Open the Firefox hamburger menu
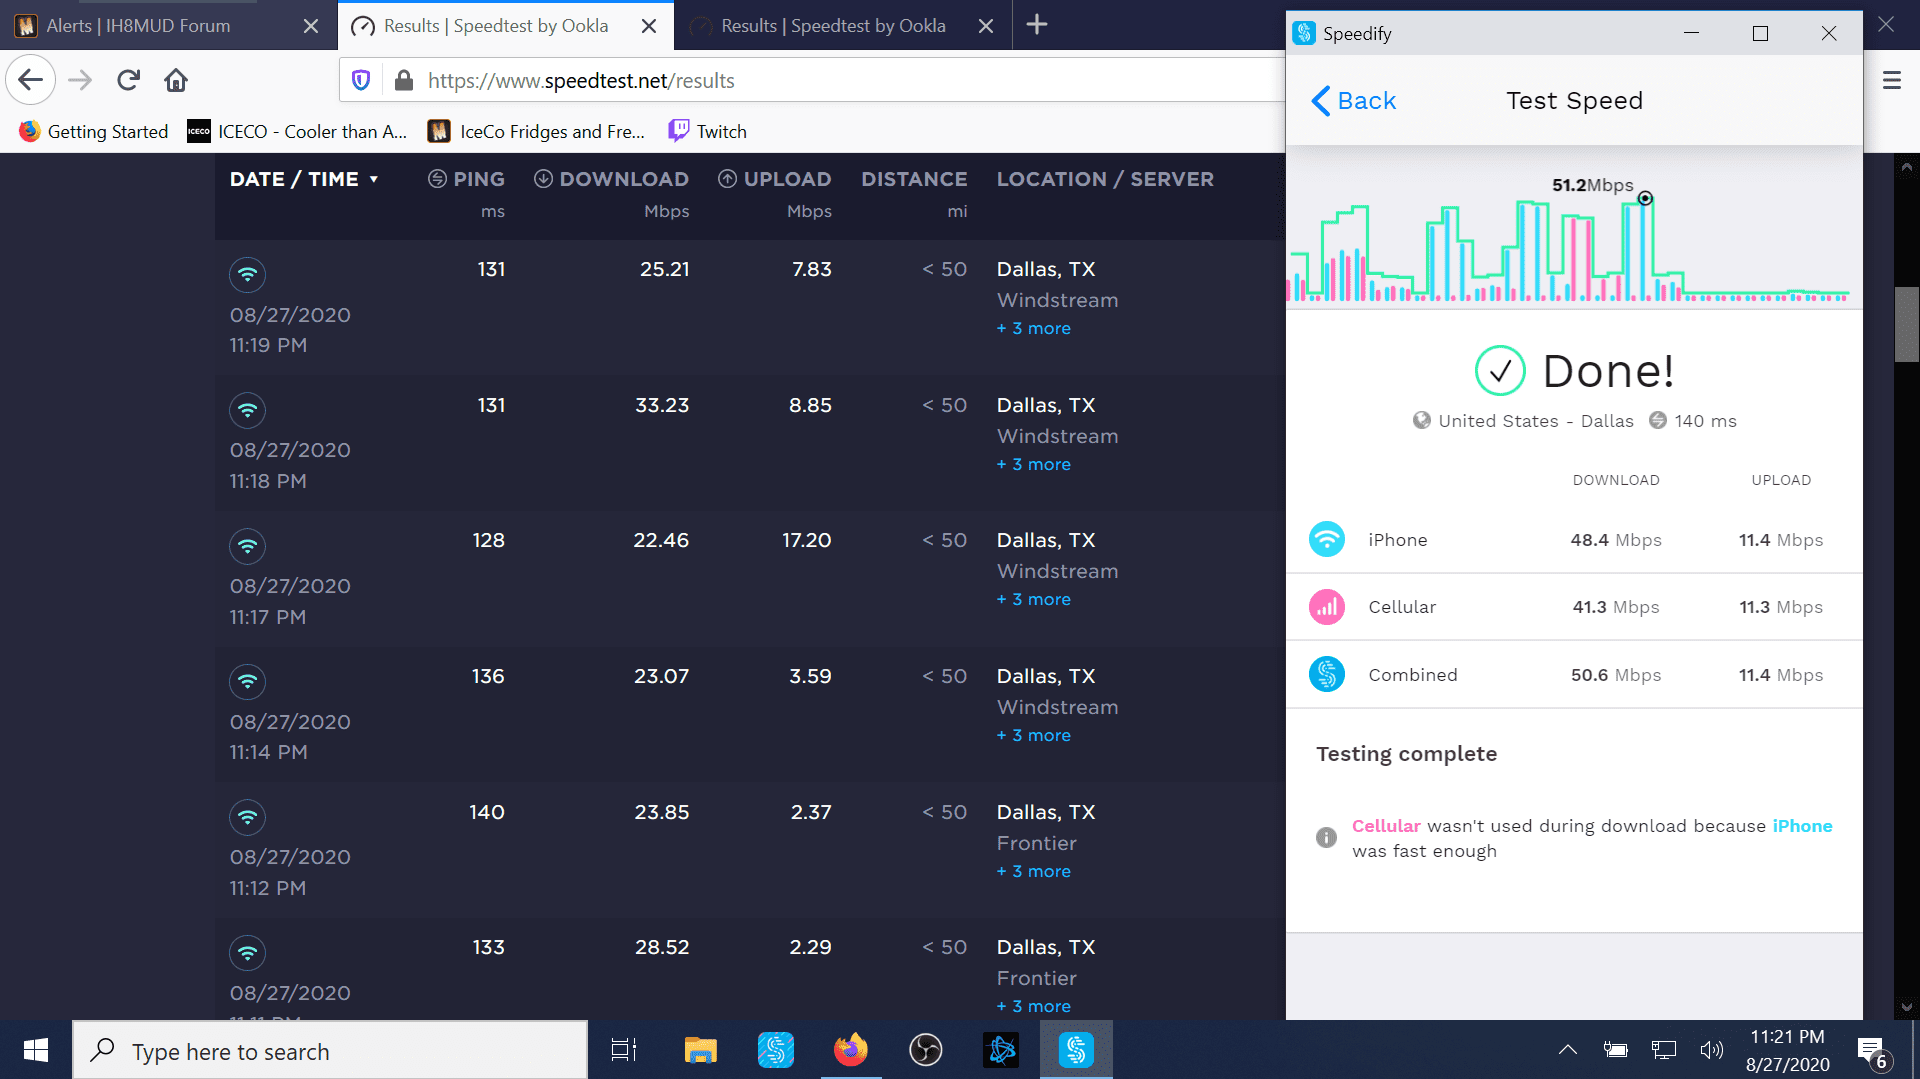This screenshot has width=1920, height=1079. click(x=1891, y=80)
